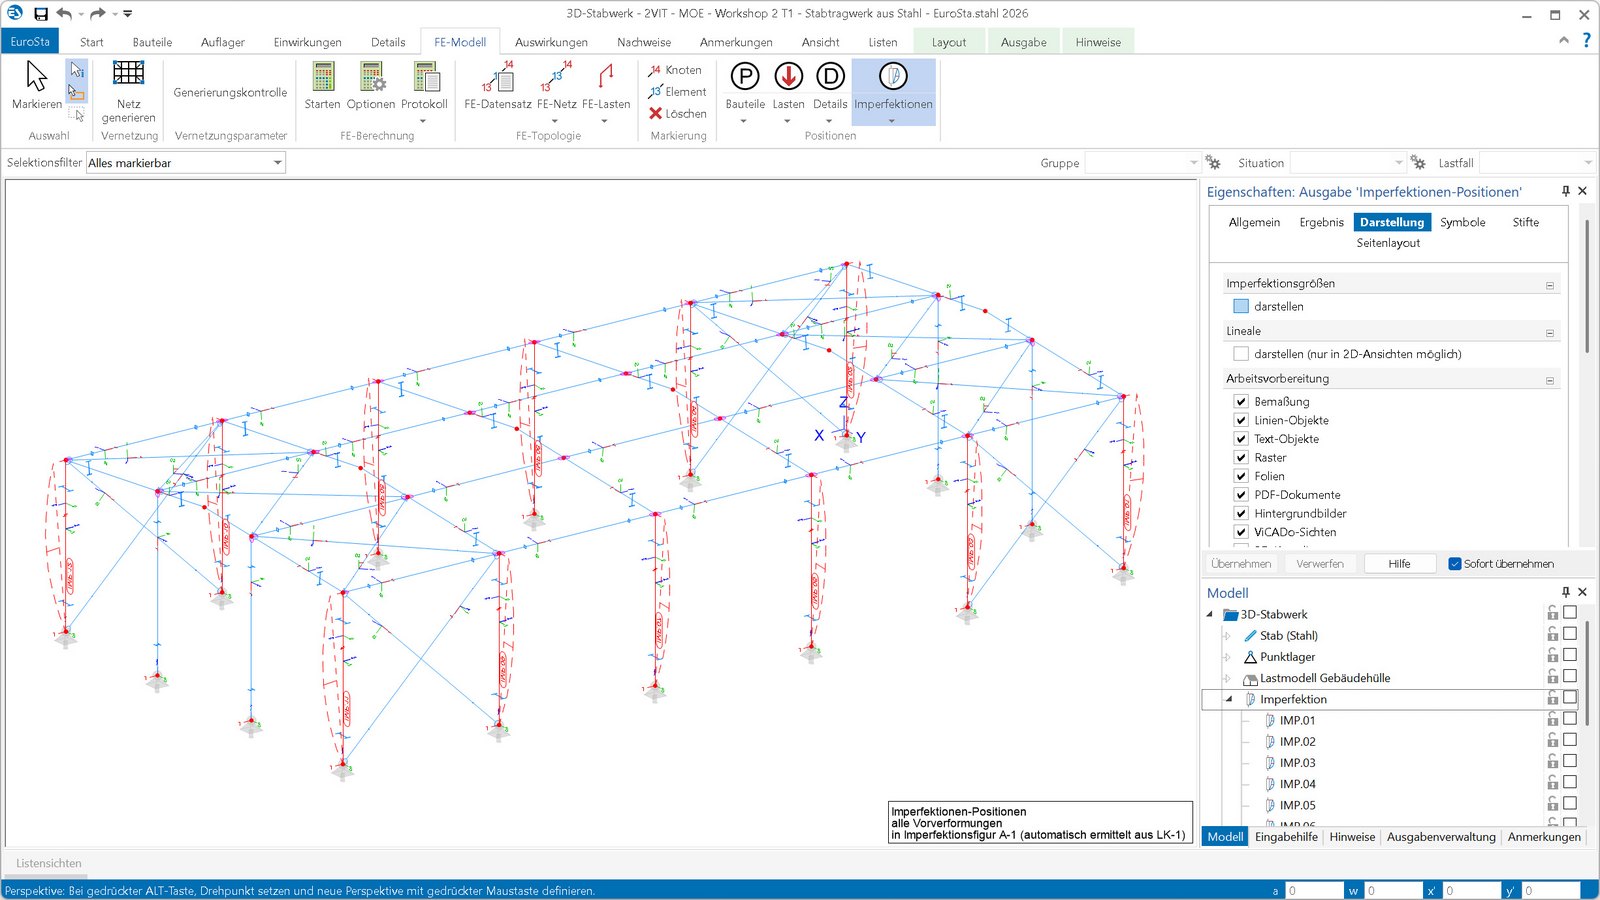Toggle Lineale darstellen checkbox
The image size is (1600, 900).
(1241, 354)
